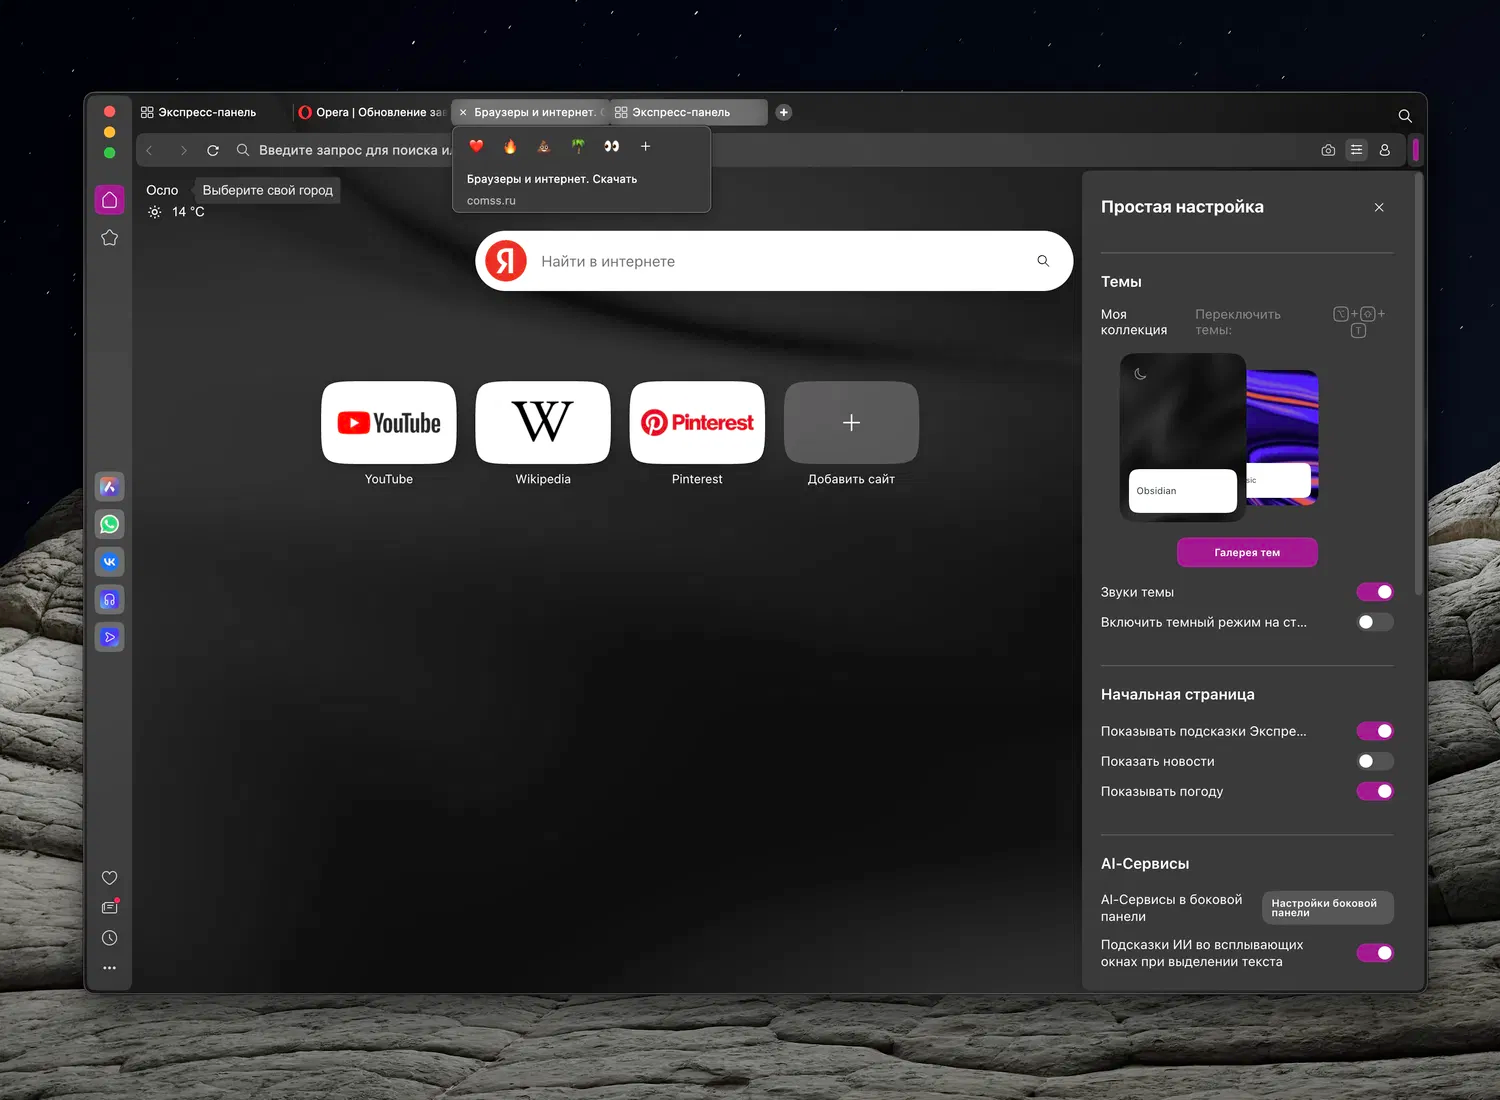Image resolution: width=1500 pixels, height=1100 pixels.
Task: Toggle Показывать подсказки Экспресс-панели switch
Action: click(x=1375, y=731)
